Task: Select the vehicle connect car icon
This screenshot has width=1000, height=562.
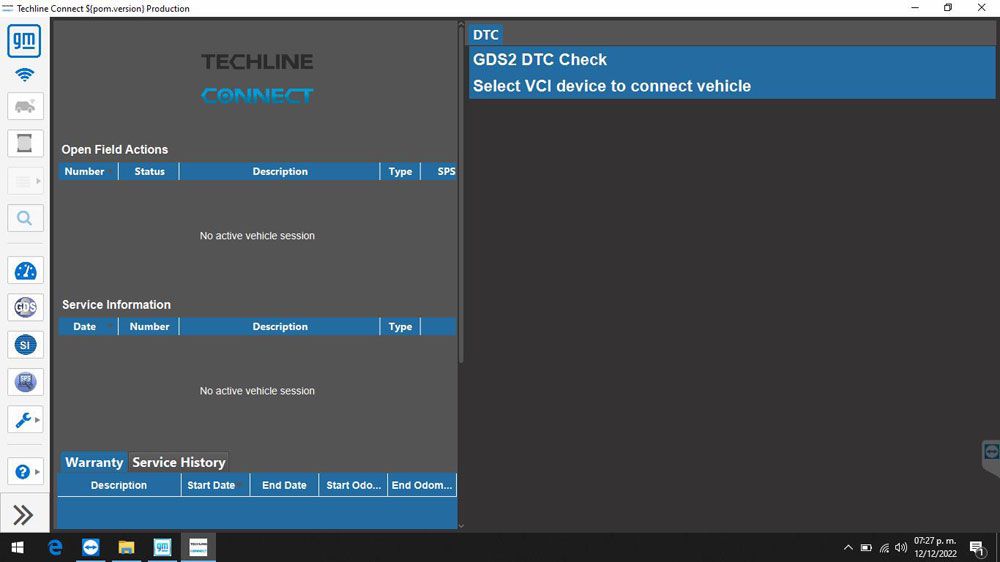Action: tap(25, 107)
